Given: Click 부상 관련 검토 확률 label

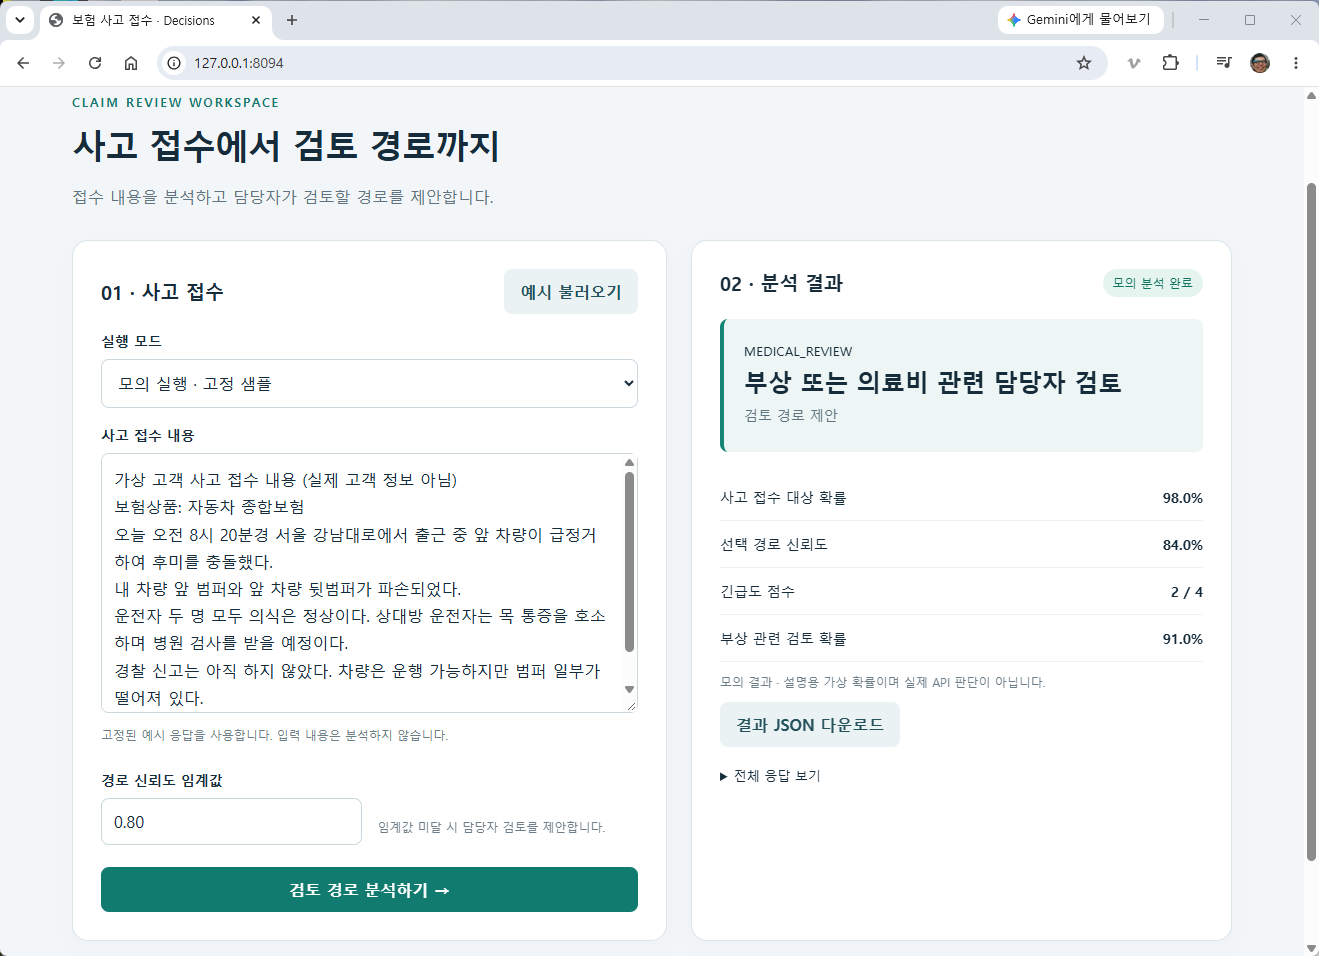Looking at the screenshot, I should [783, 639].
